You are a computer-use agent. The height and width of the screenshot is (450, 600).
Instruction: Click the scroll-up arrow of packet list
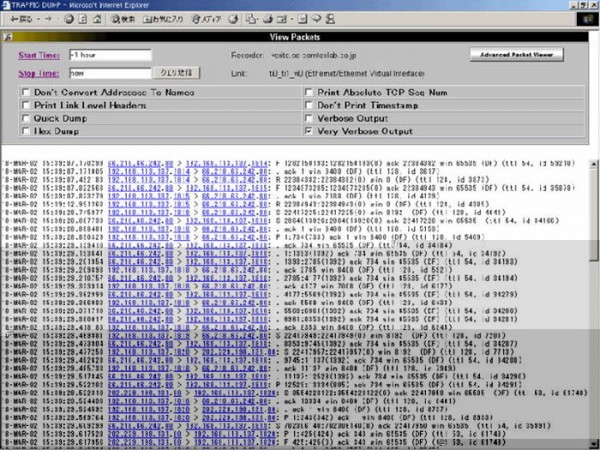[593, 163]
